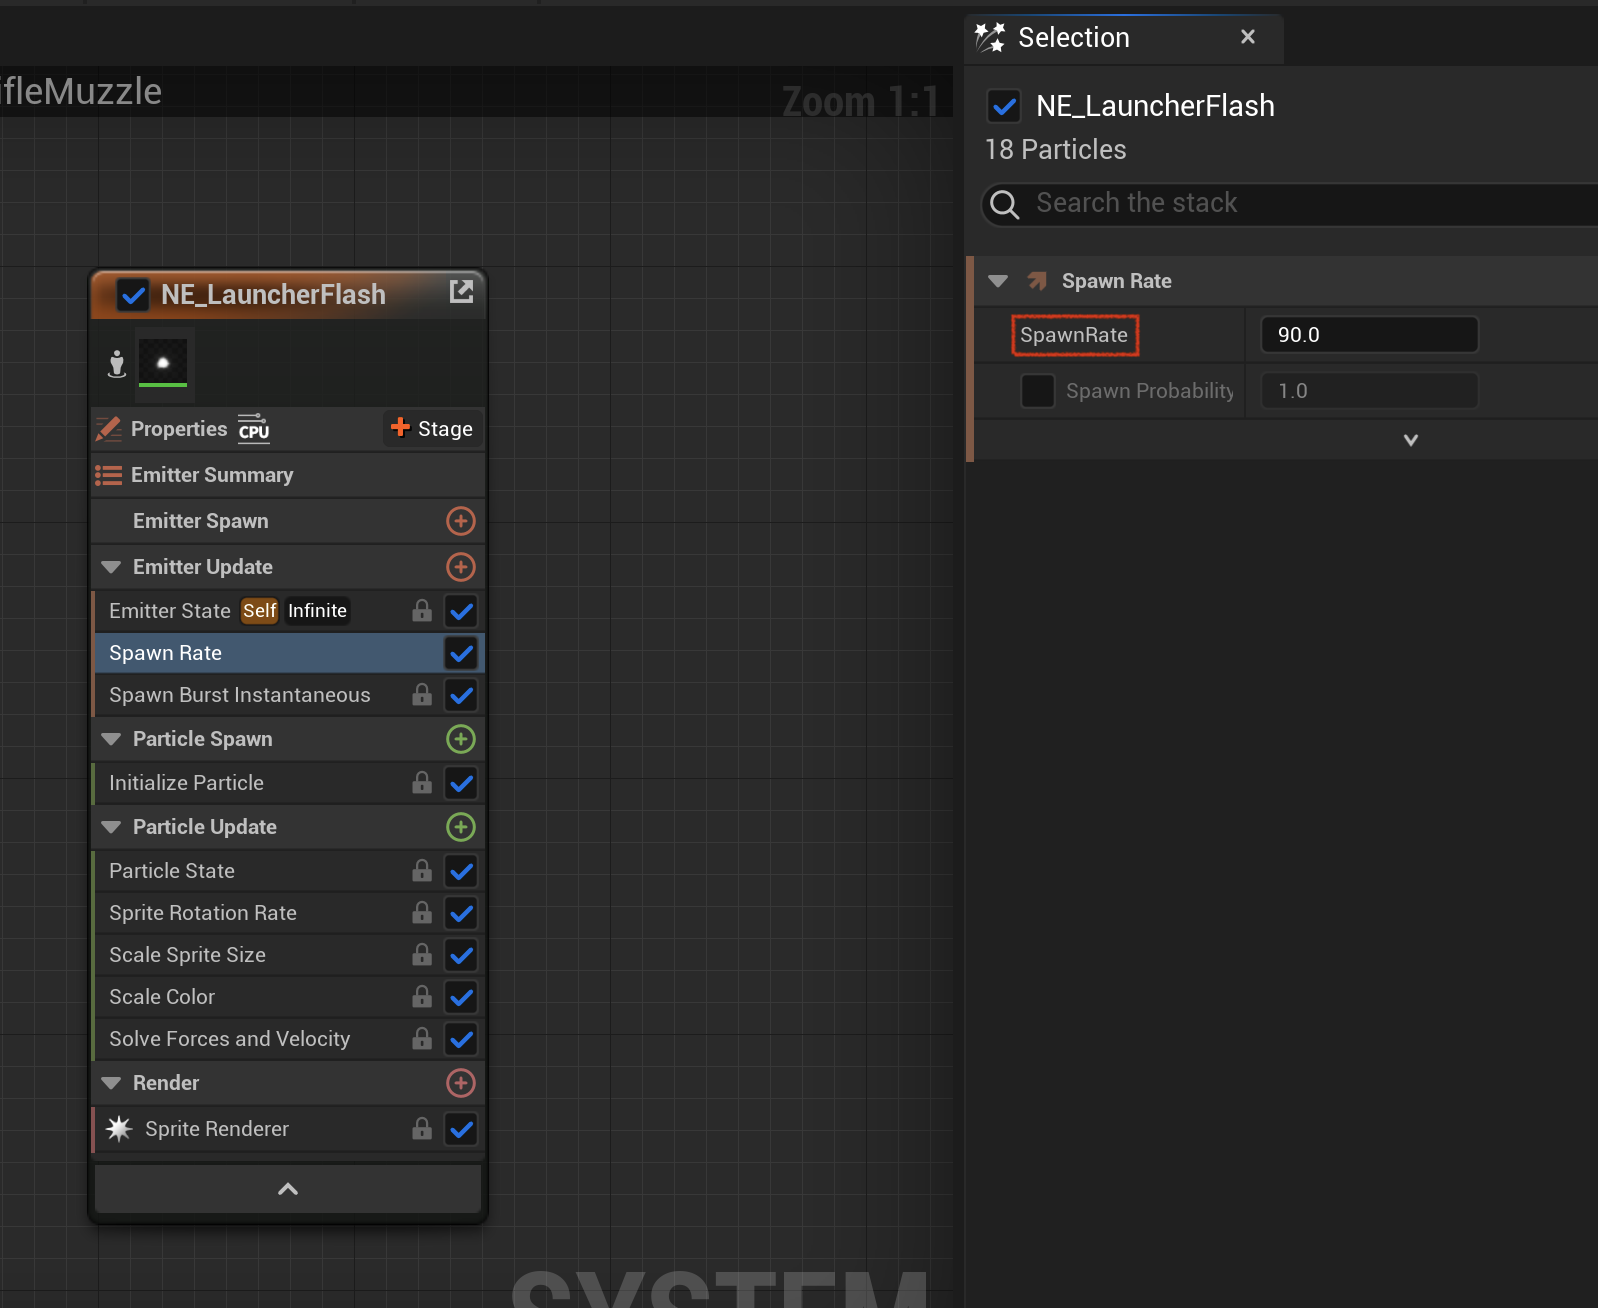Add module to Particle Spawn
1598x1308 pixels.
pyautogui.click(x=460, y=739)
